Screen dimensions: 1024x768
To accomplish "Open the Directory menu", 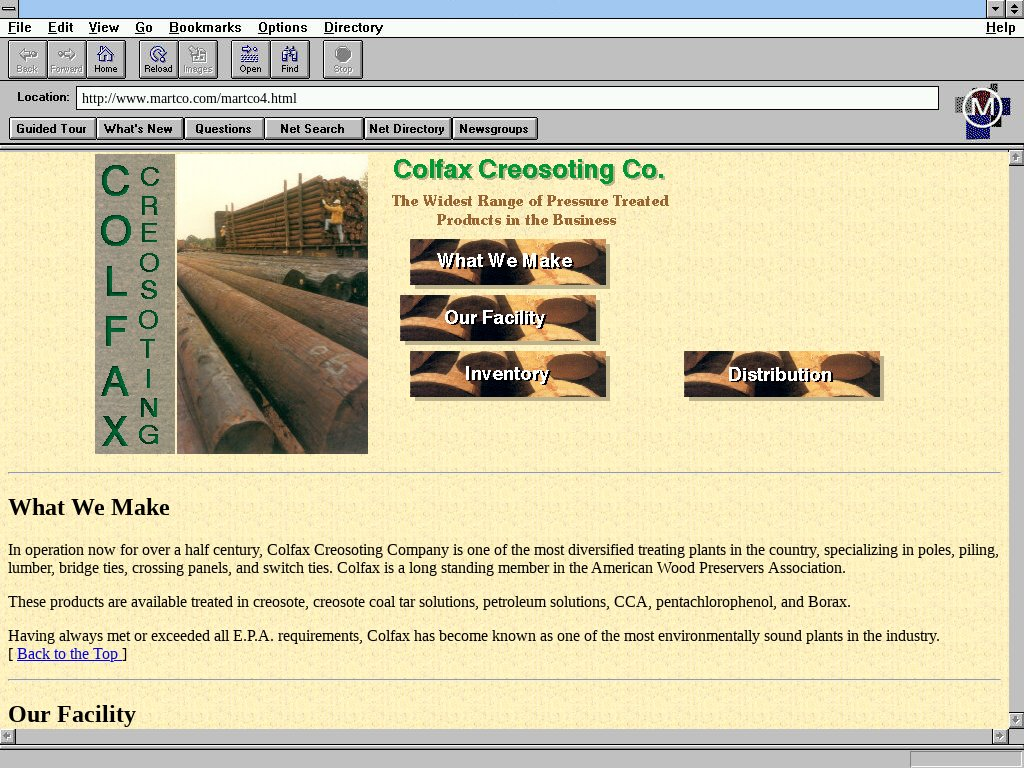I will (x=353, y=28).
